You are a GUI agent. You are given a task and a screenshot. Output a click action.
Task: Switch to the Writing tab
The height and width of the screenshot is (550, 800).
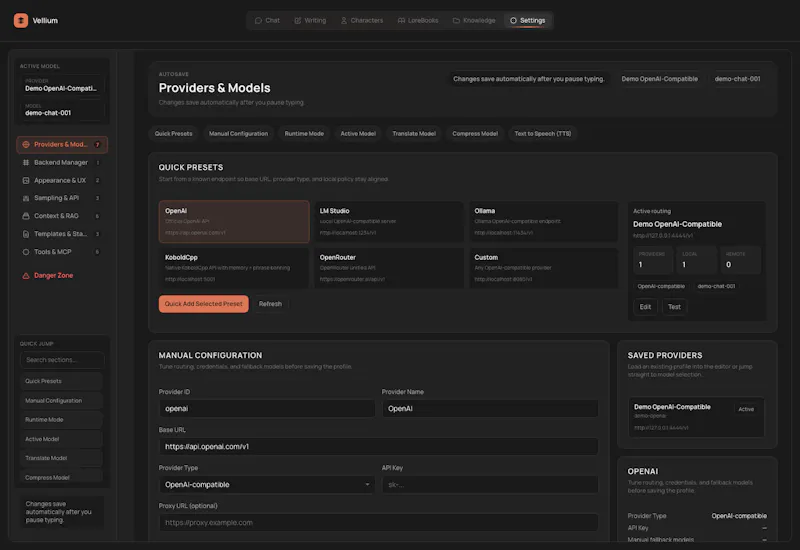coord(310,20)
